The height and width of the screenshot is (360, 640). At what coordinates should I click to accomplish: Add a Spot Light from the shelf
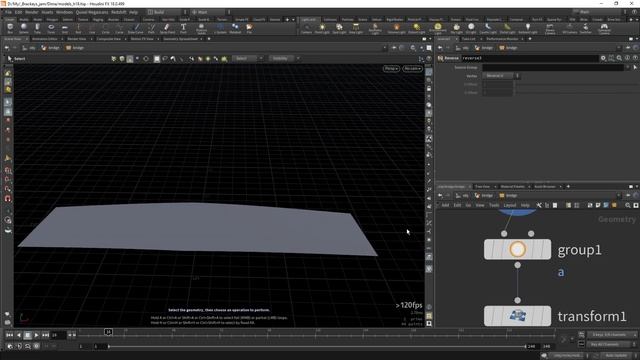[x=339, y=28]
